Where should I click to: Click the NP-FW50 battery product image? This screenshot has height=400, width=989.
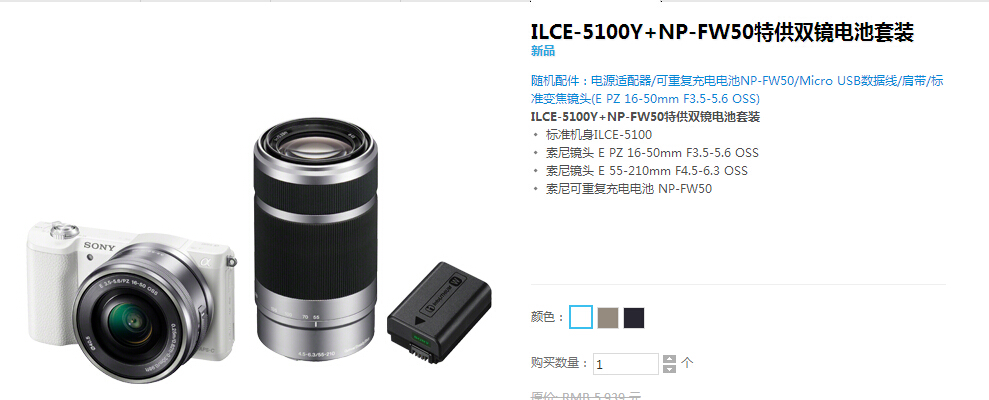click(x=439, y=312)
